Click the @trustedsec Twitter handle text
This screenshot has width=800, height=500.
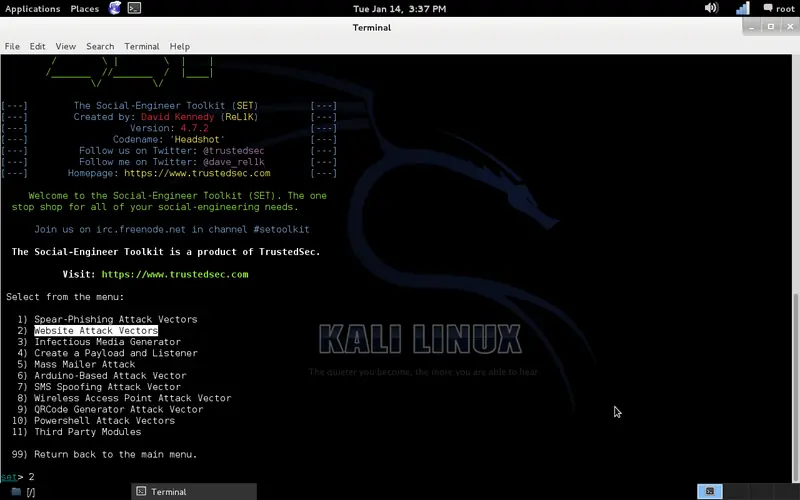point(234,151)
